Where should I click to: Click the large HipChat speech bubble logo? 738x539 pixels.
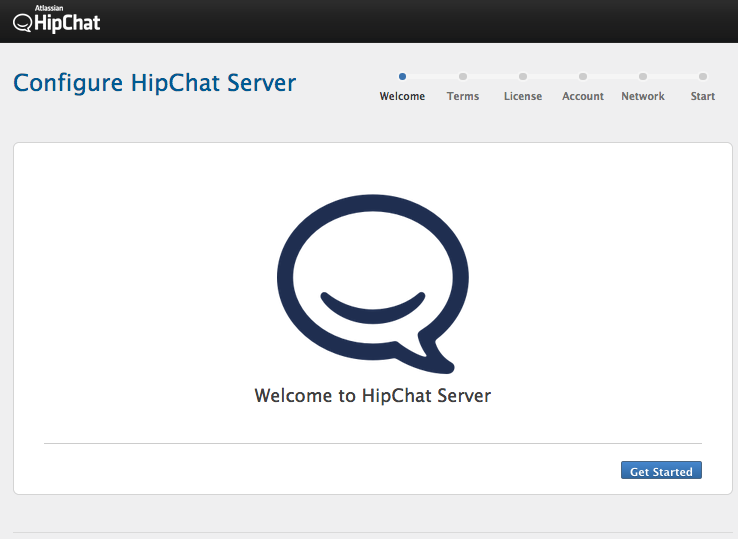(x=373, y=284)
